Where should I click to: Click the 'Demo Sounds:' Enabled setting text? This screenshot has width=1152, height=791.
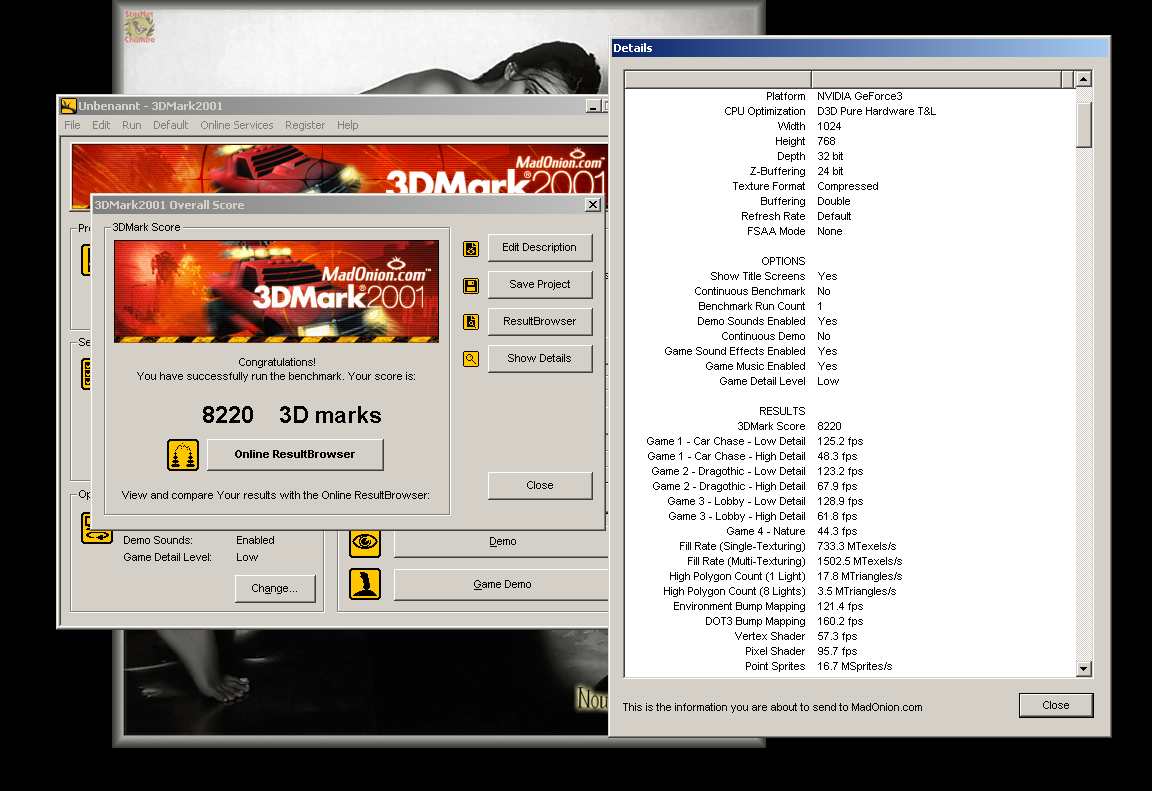point(199,541)
